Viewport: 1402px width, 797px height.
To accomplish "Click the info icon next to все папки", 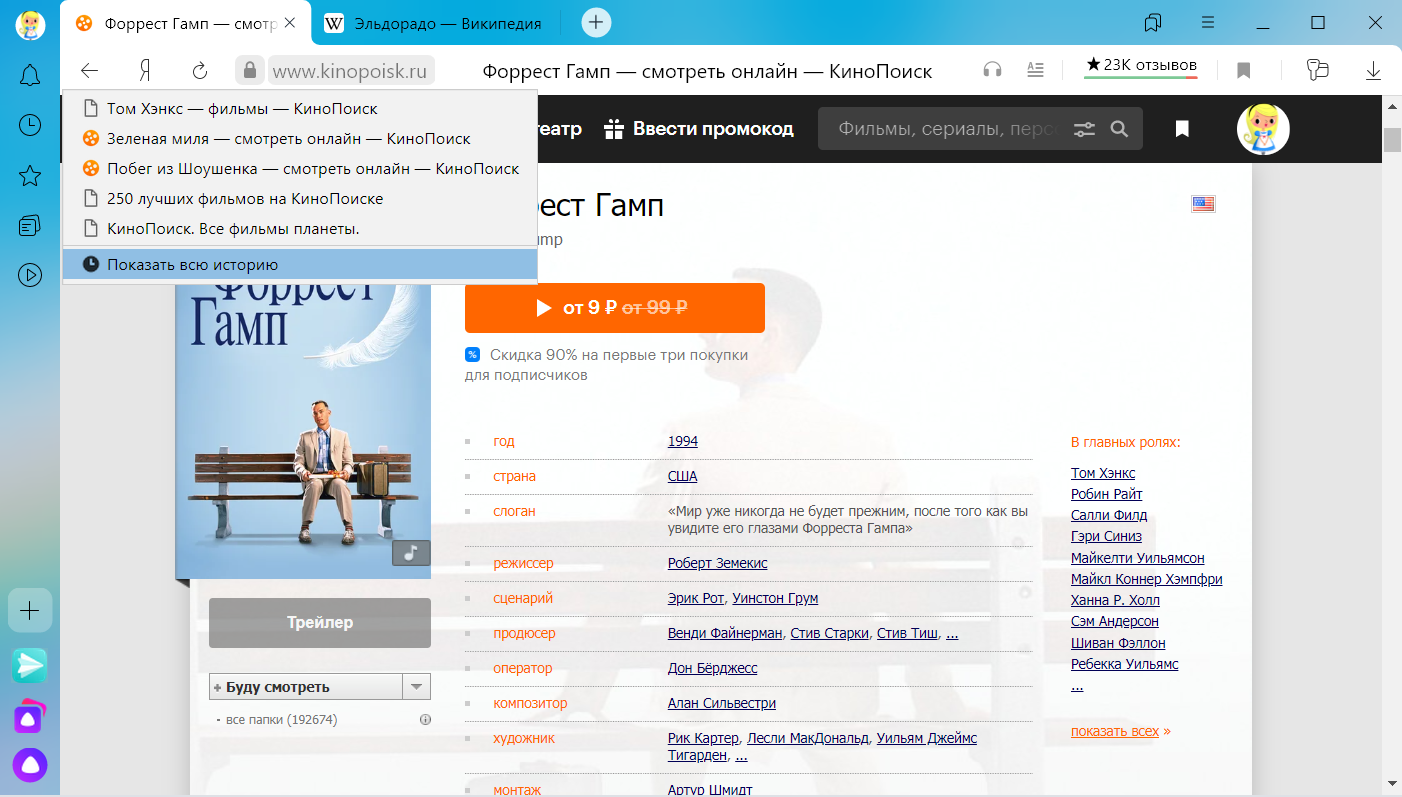I will [425, 720].
